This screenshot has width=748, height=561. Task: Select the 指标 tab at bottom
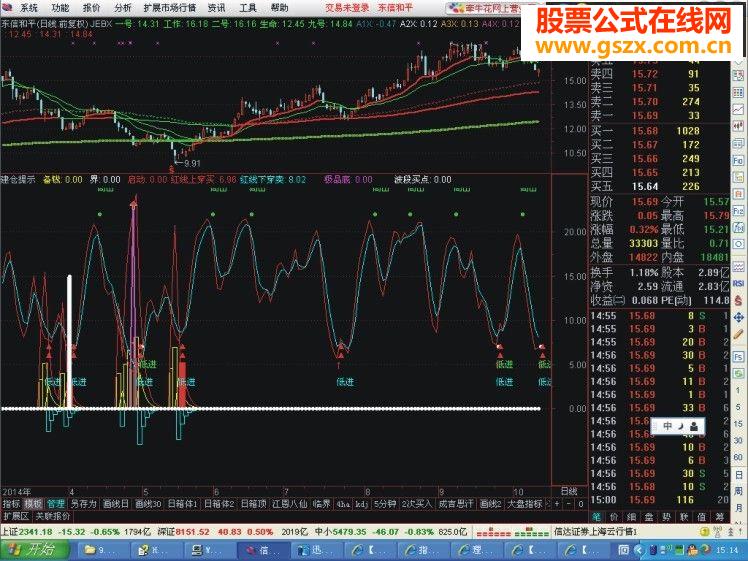pyautogui.click(x=11, y=504)
